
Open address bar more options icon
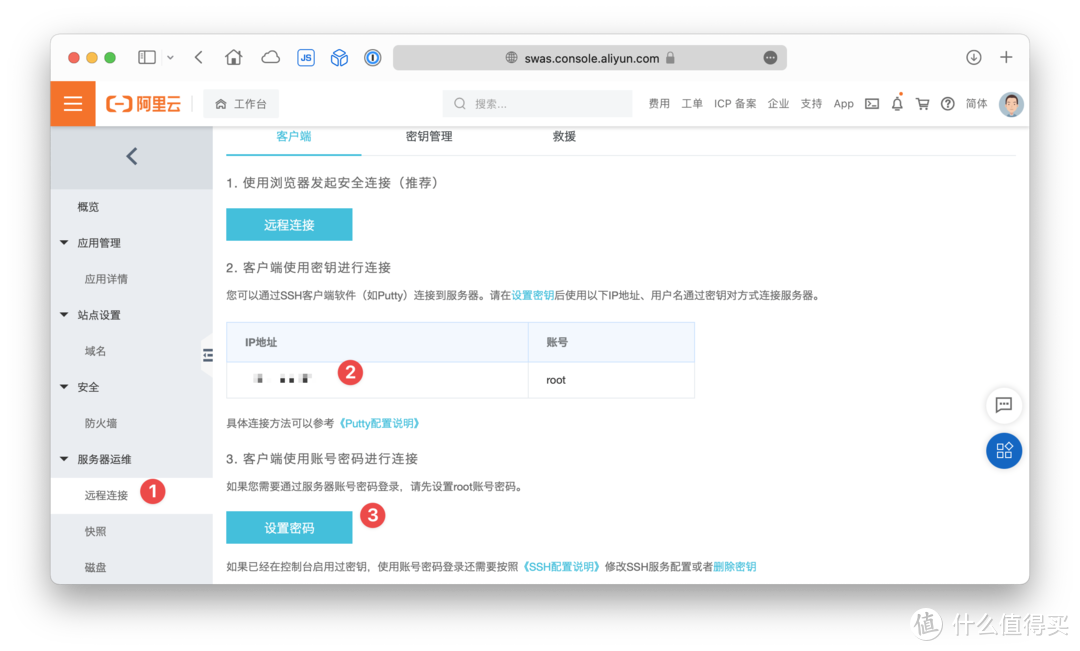770,58
